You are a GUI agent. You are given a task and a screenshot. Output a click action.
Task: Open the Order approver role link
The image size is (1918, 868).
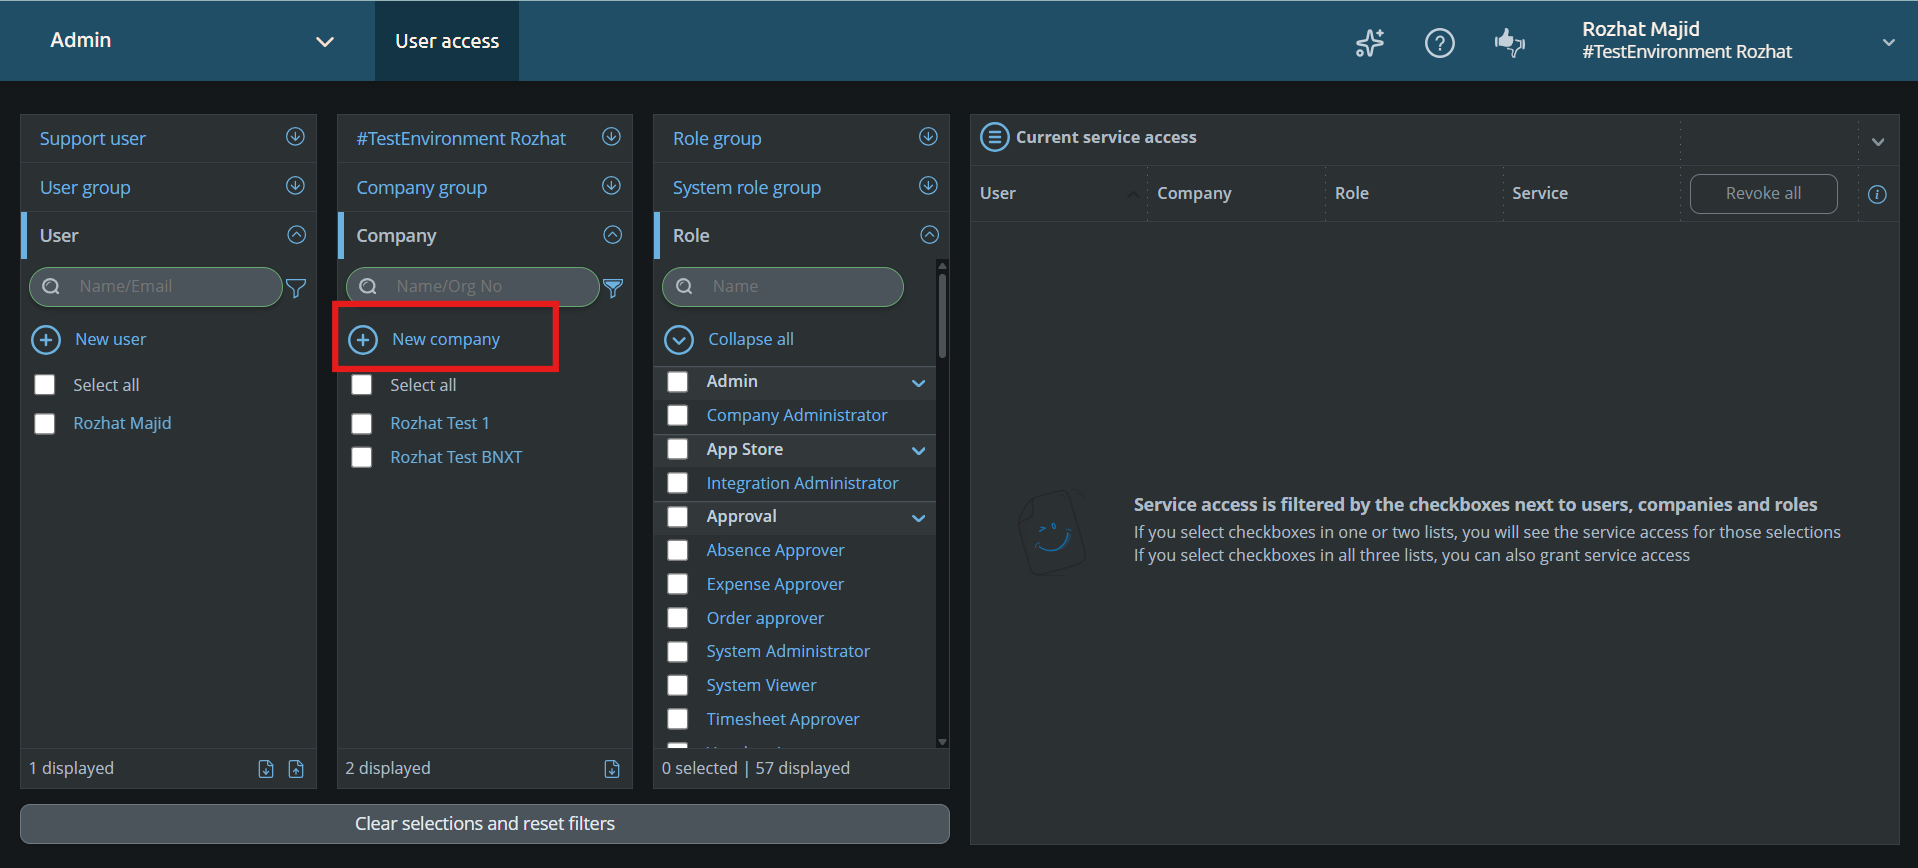tap(765, 619)
